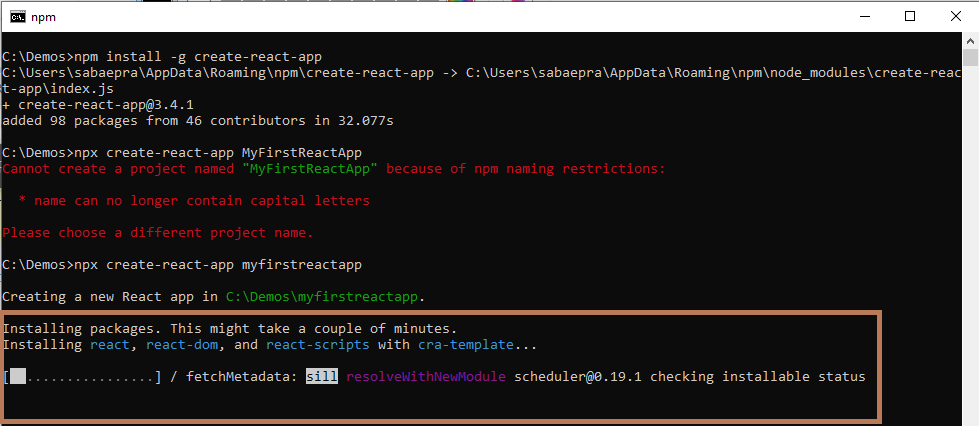Click 'added 98 packages from 46 contributors' line
979x426 pixels.
[x=198, y=121]
